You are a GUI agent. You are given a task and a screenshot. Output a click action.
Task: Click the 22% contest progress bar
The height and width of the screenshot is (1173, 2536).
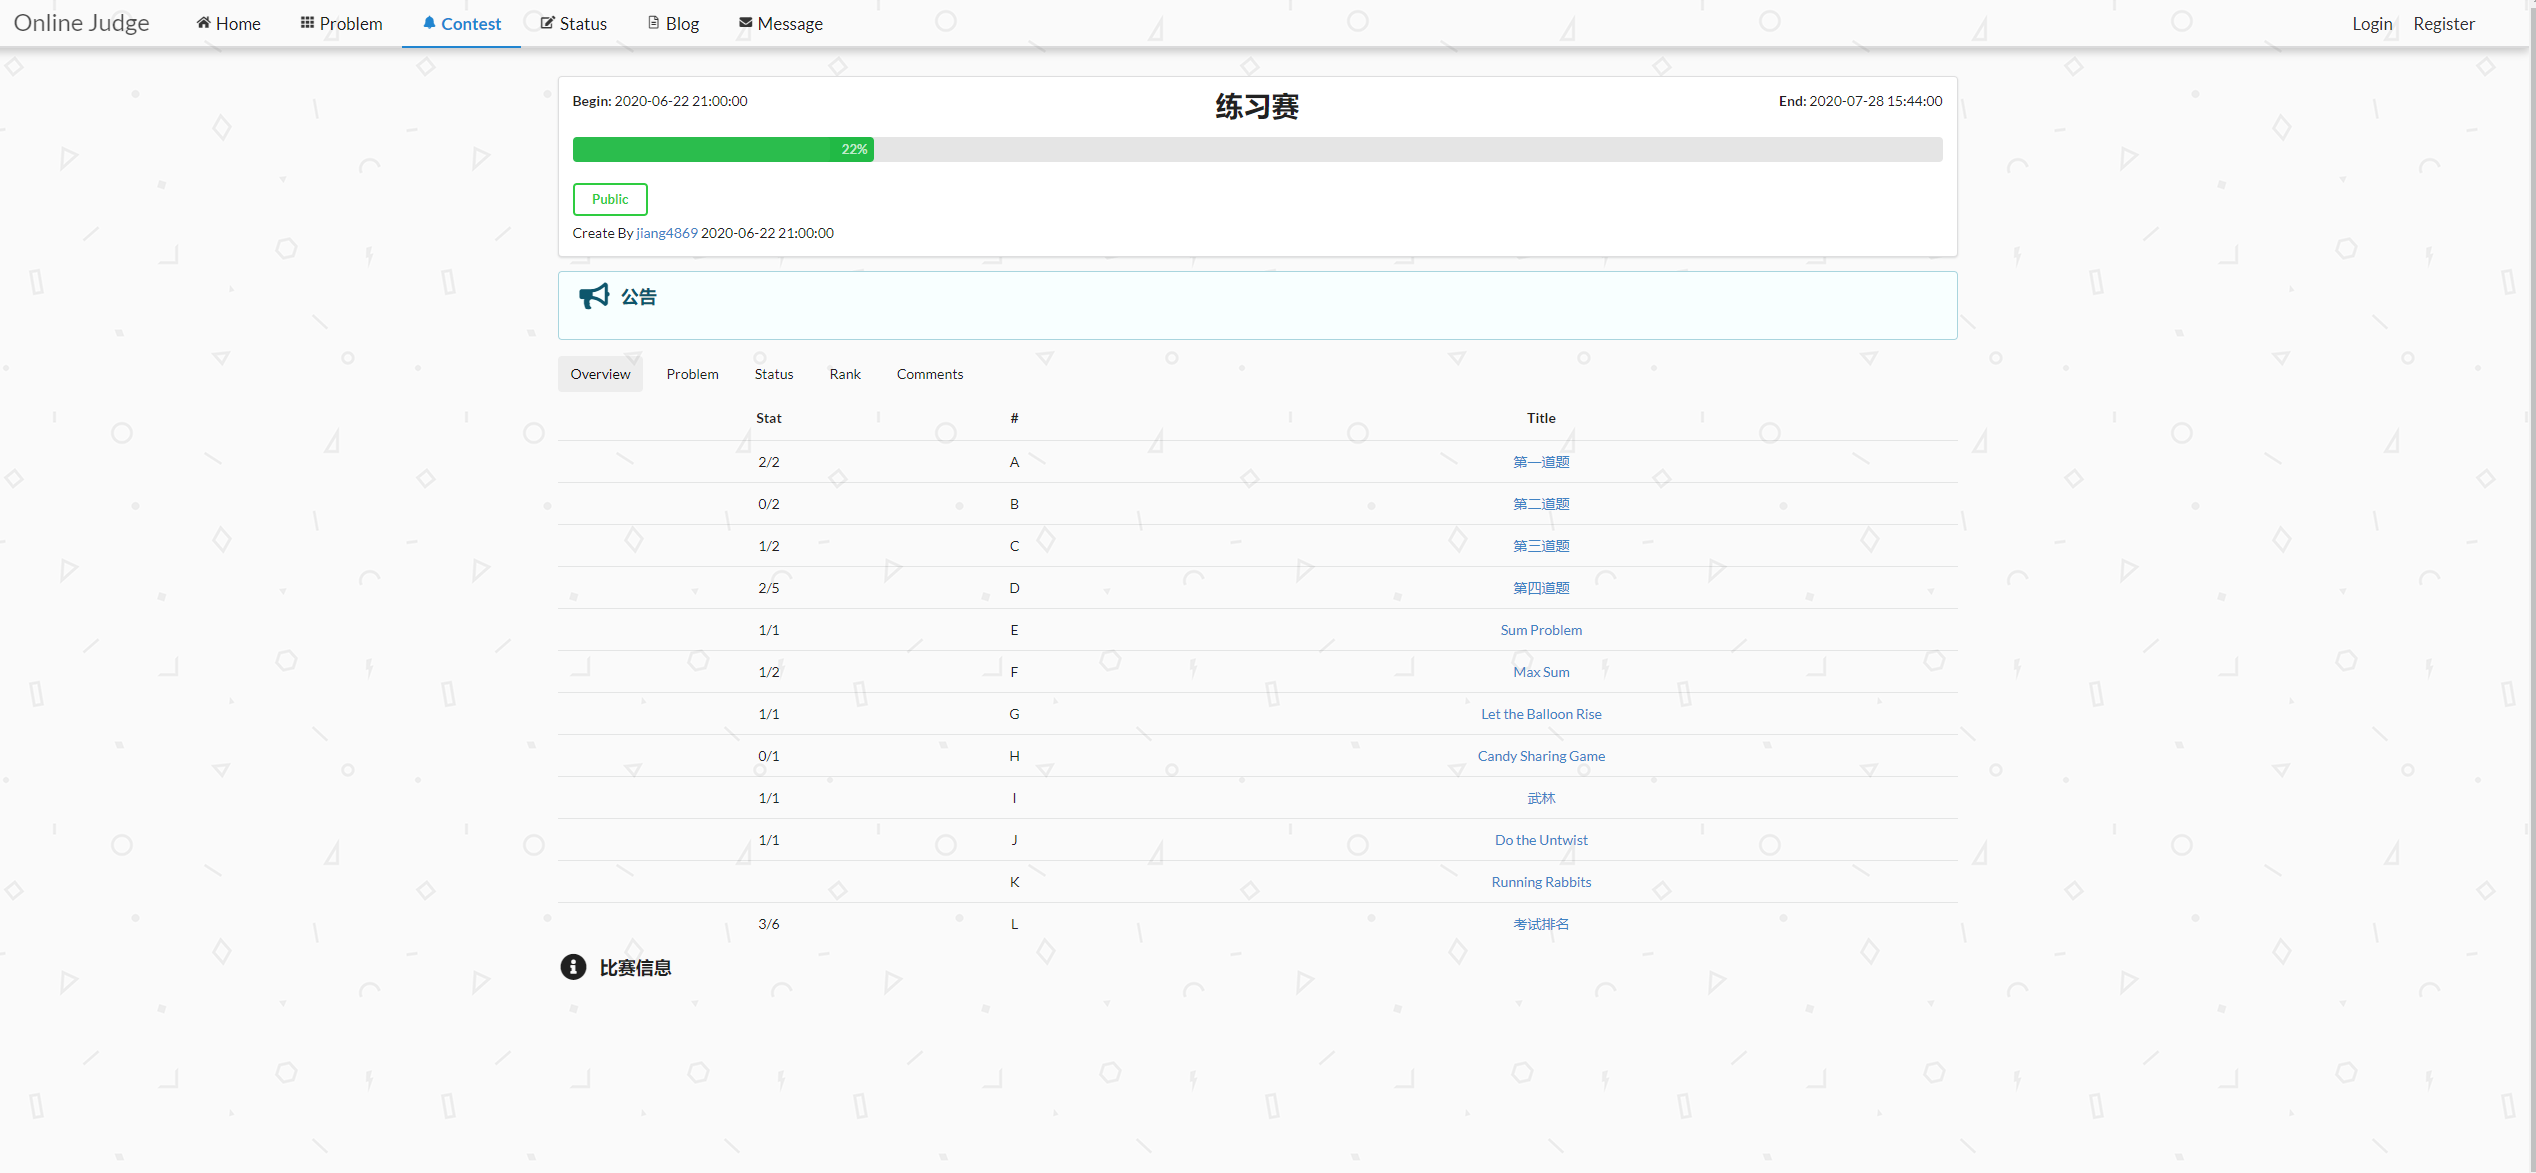point(723,150)
